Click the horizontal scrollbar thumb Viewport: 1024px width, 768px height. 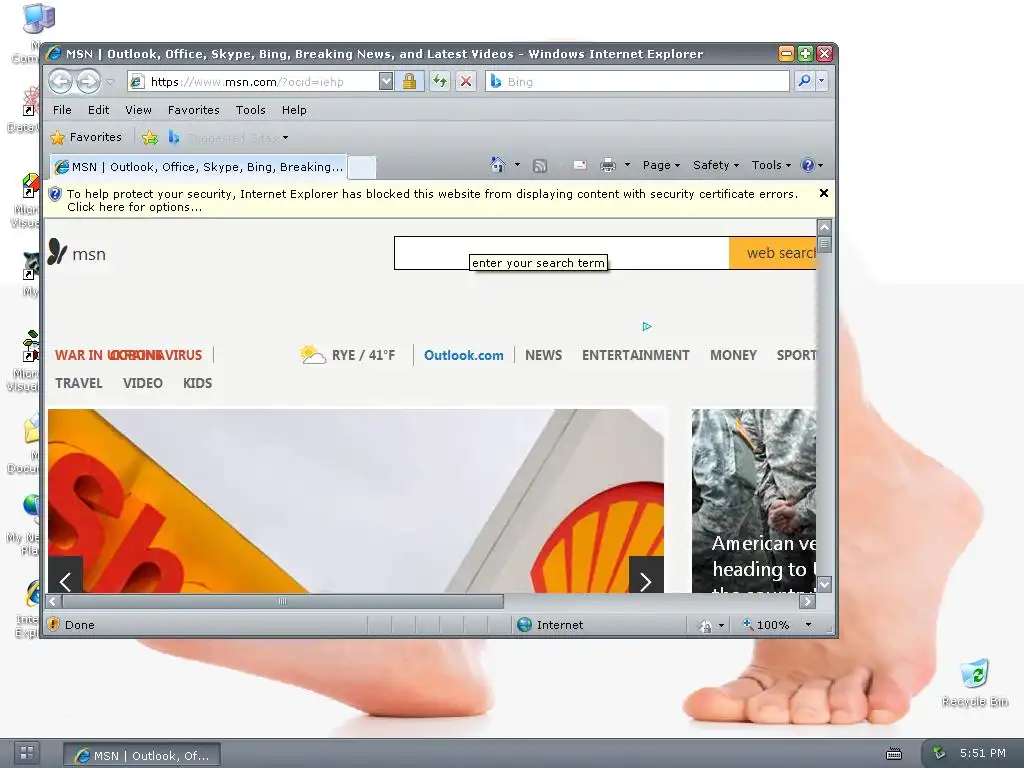(283, 601)
